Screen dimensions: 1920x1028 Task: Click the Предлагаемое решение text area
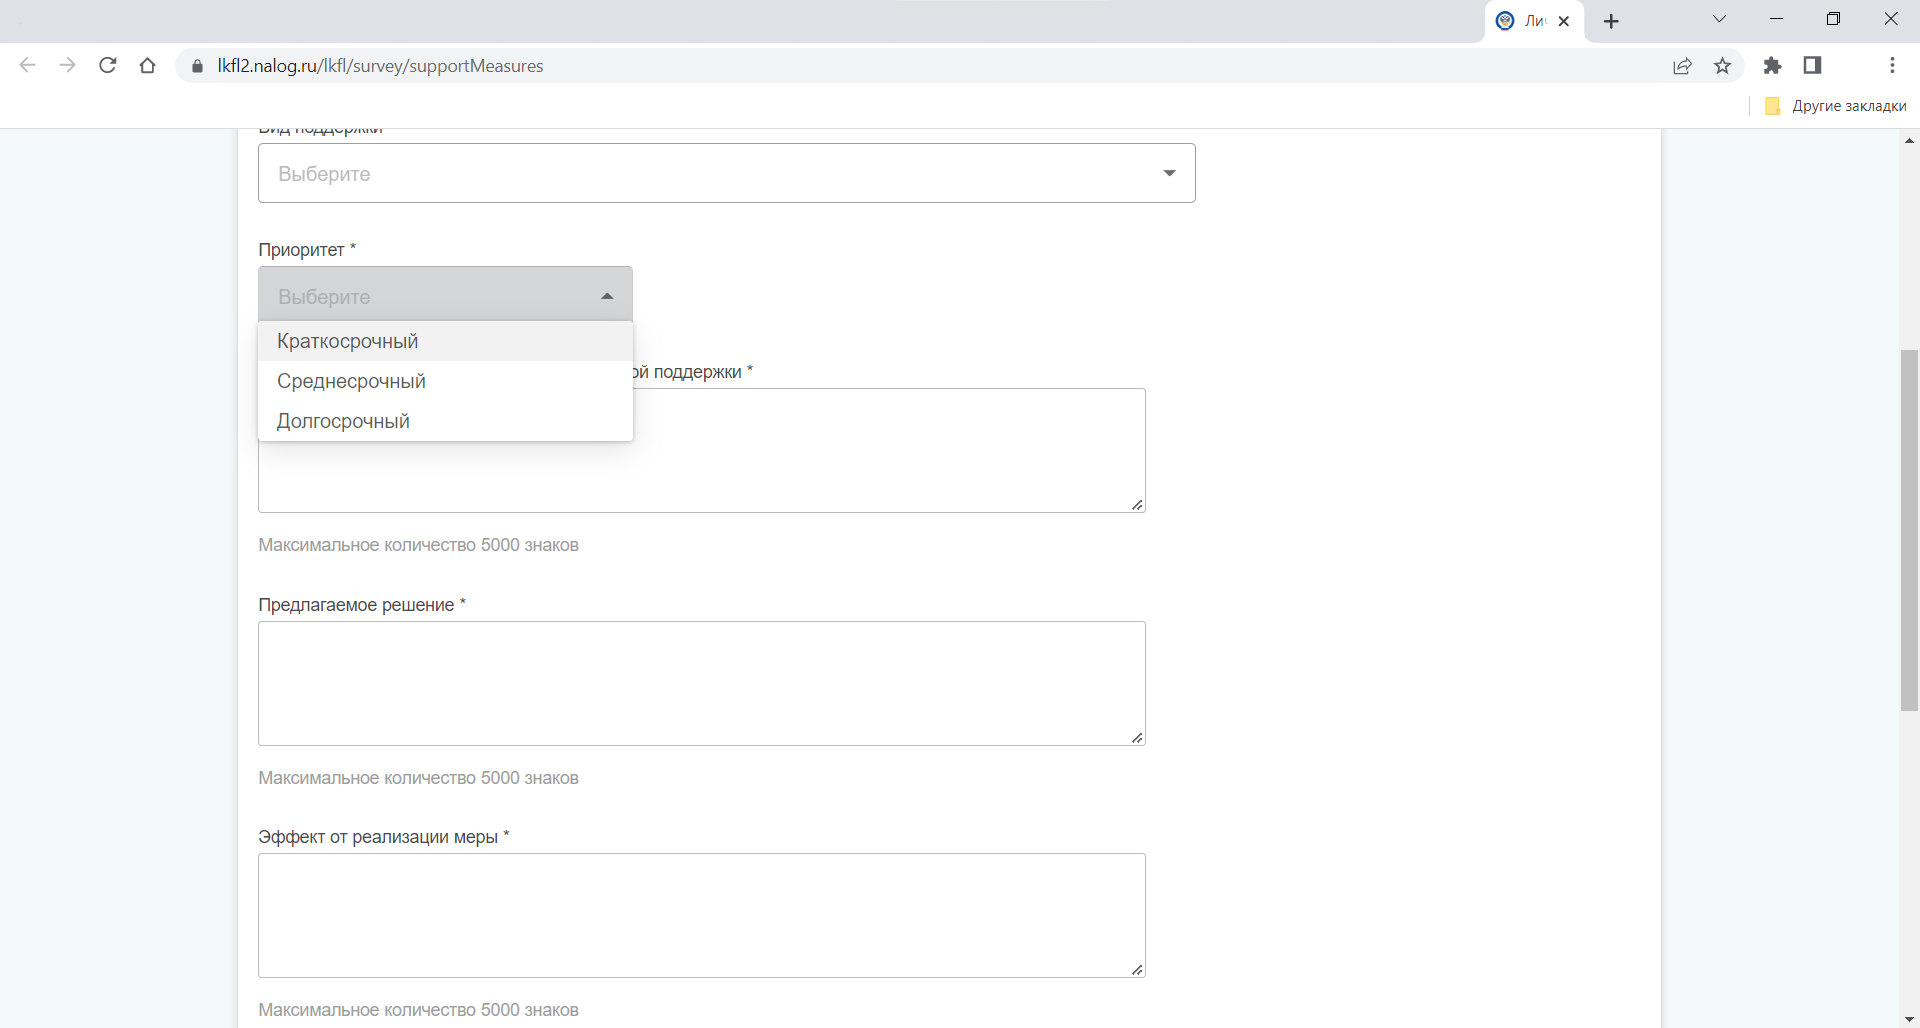pyautogui.click(x=701, y=683)
